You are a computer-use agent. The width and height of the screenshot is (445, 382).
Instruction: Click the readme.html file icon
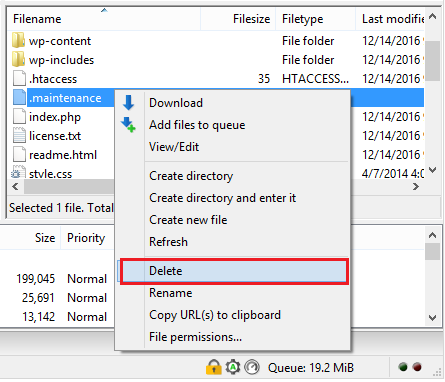click(19, 154)
